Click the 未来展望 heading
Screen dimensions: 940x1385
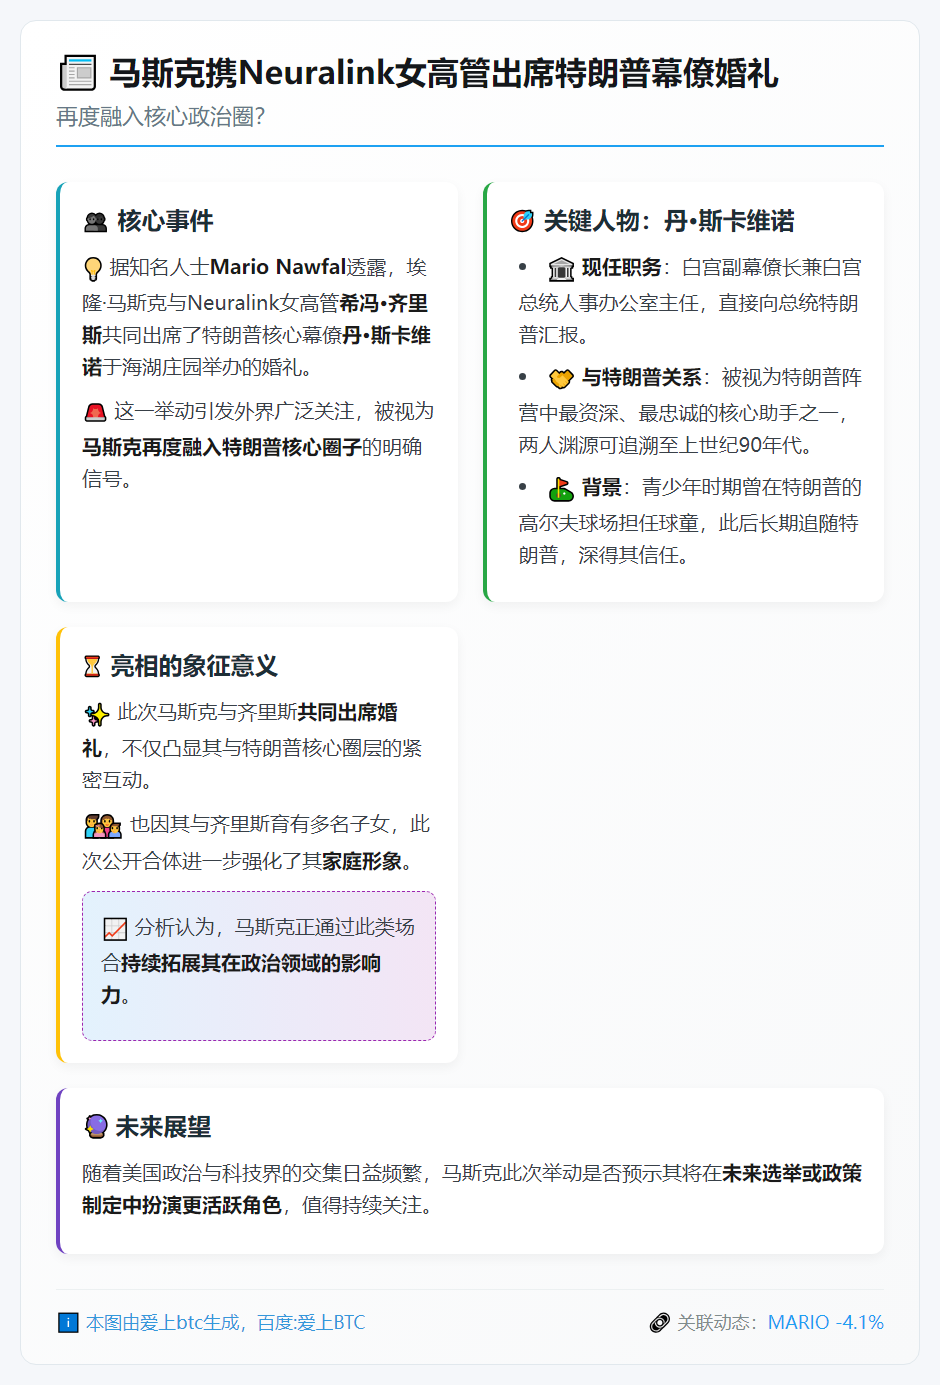tap(163, 1127)
